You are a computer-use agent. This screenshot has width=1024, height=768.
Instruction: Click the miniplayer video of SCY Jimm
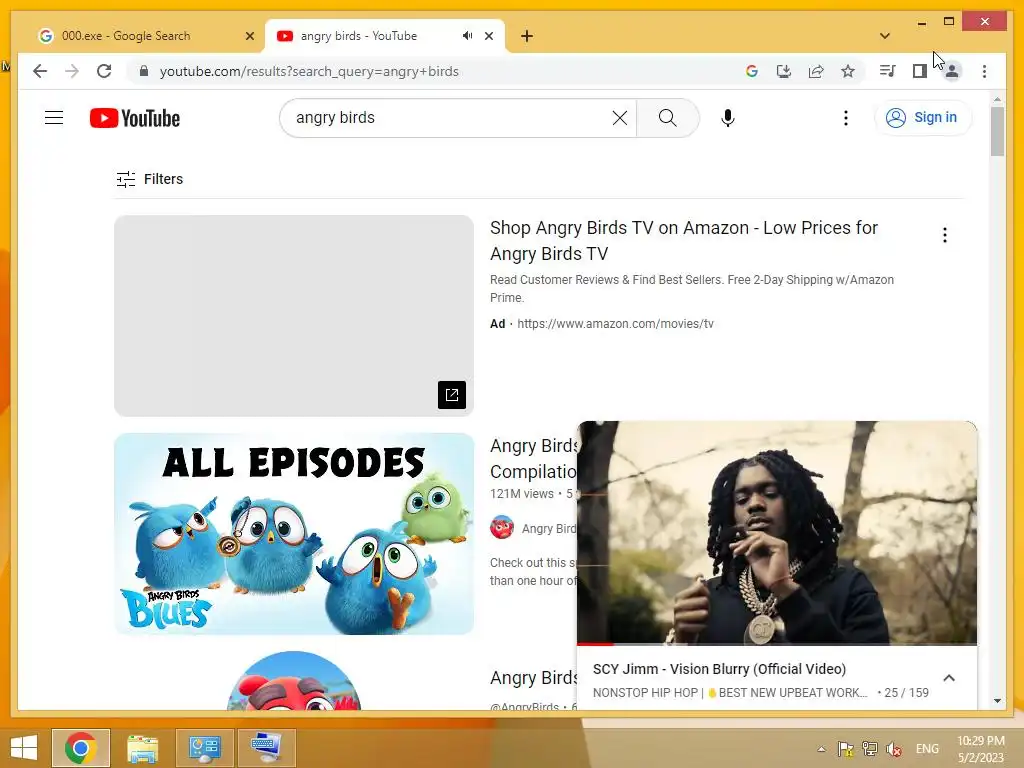pos(776,532)
